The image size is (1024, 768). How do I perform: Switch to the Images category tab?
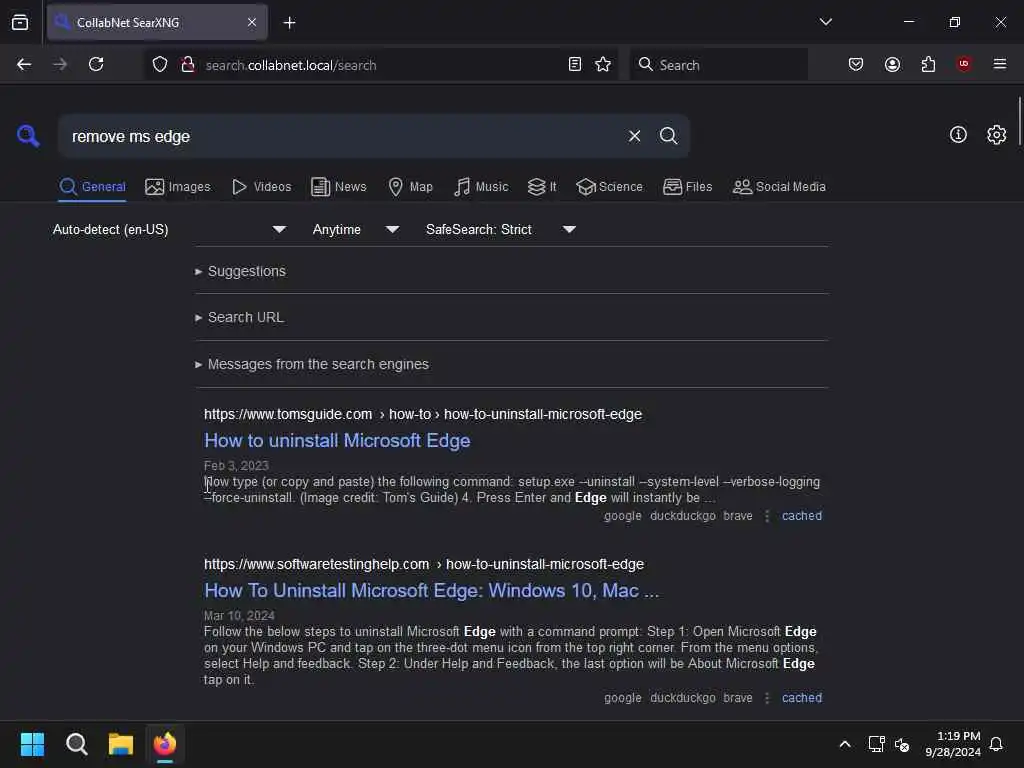[178, 187]
